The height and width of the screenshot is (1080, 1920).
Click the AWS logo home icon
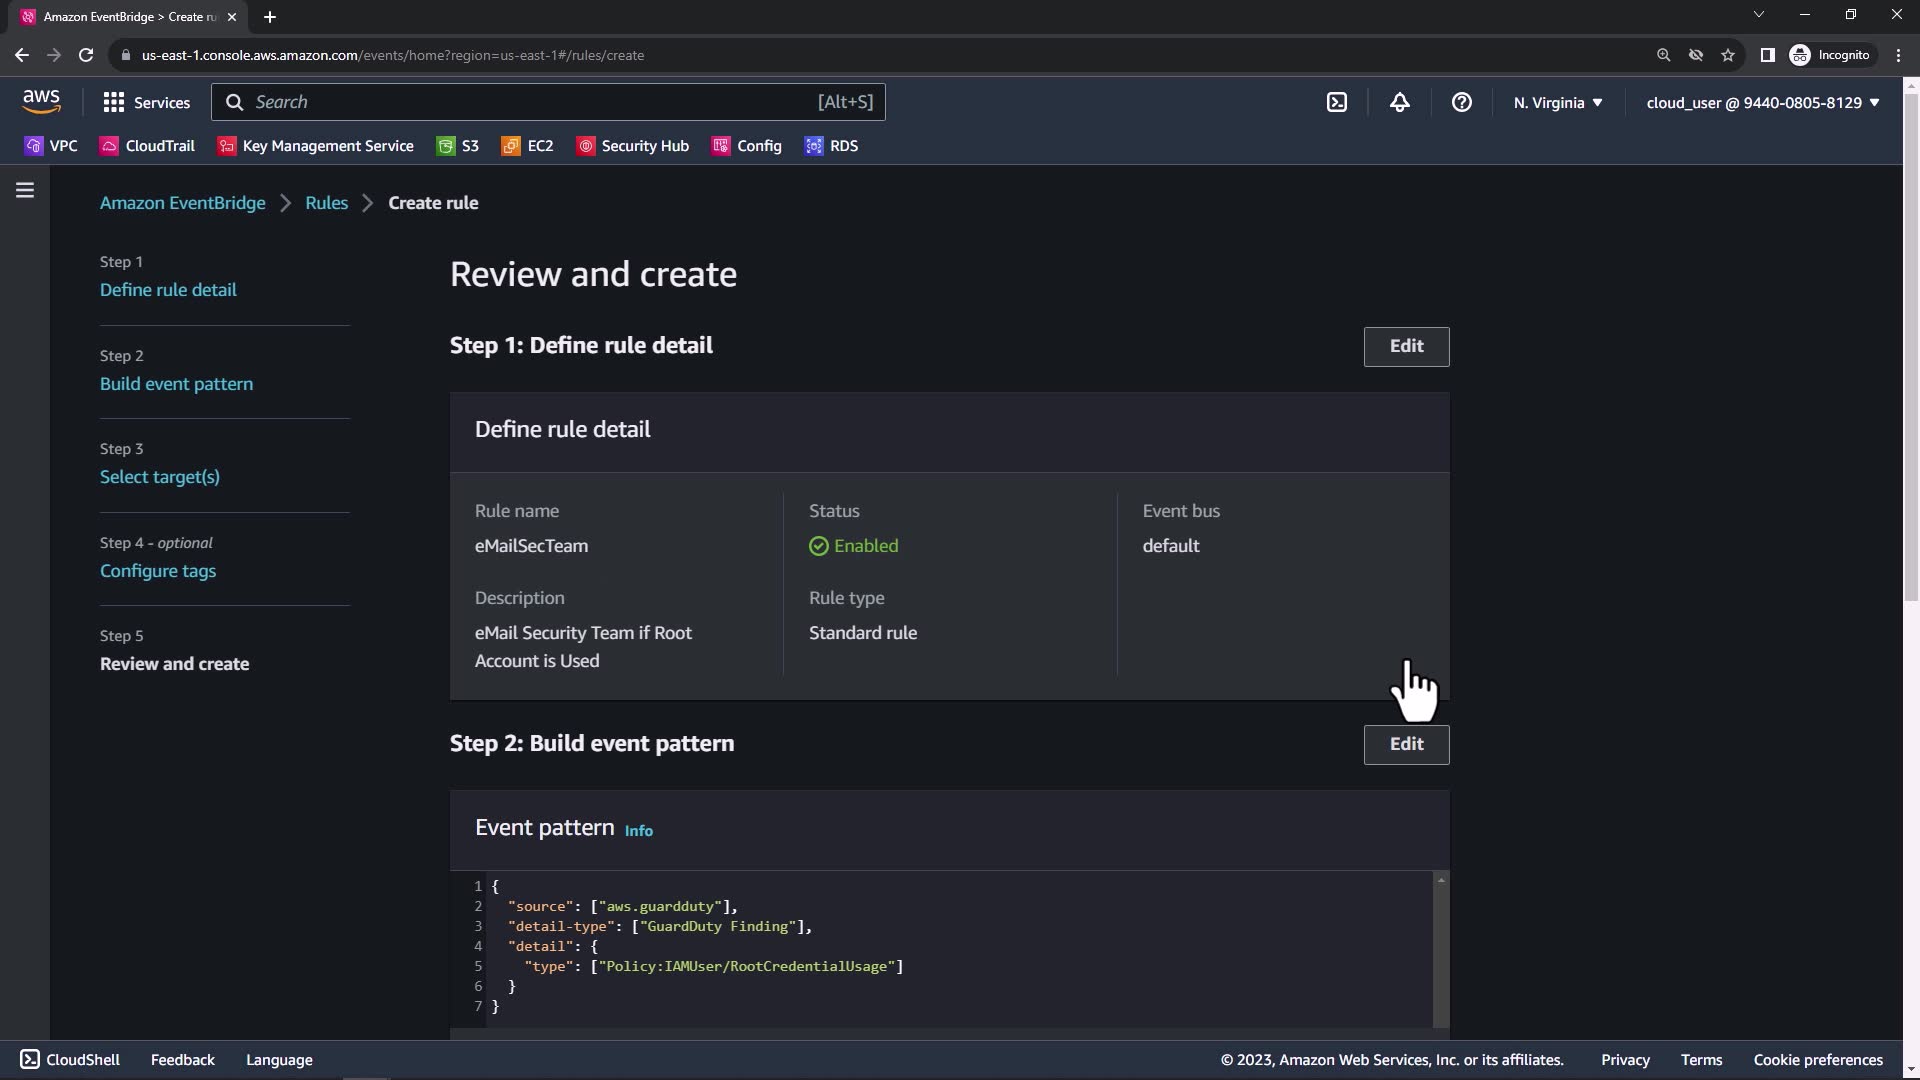[41, 101]
